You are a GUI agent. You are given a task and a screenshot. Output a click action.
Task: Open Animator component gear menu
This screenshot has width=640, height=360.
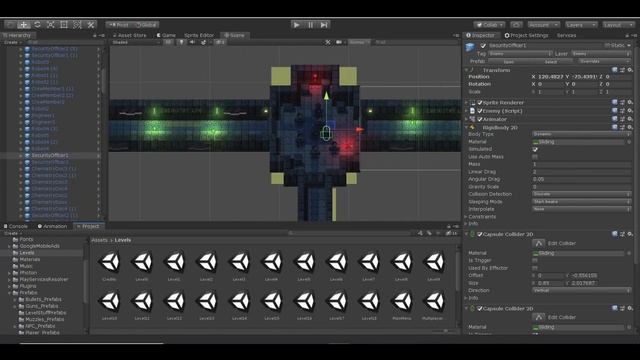[630, 119]
